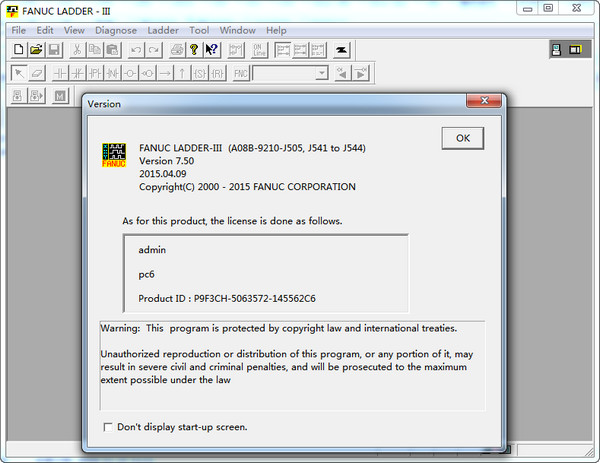
Task: Click the 'pc6' license text
Action: 146,274
